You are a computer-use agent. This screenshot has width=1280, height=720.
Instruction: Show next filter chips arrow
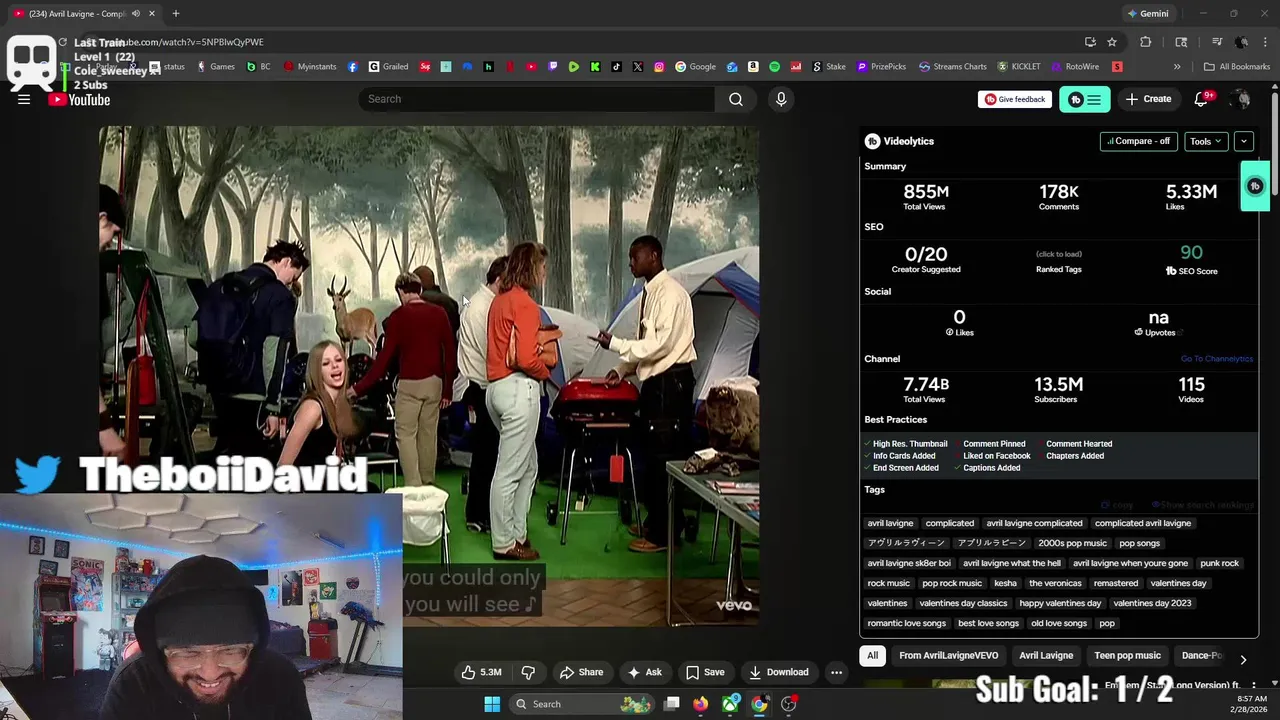1243,660
